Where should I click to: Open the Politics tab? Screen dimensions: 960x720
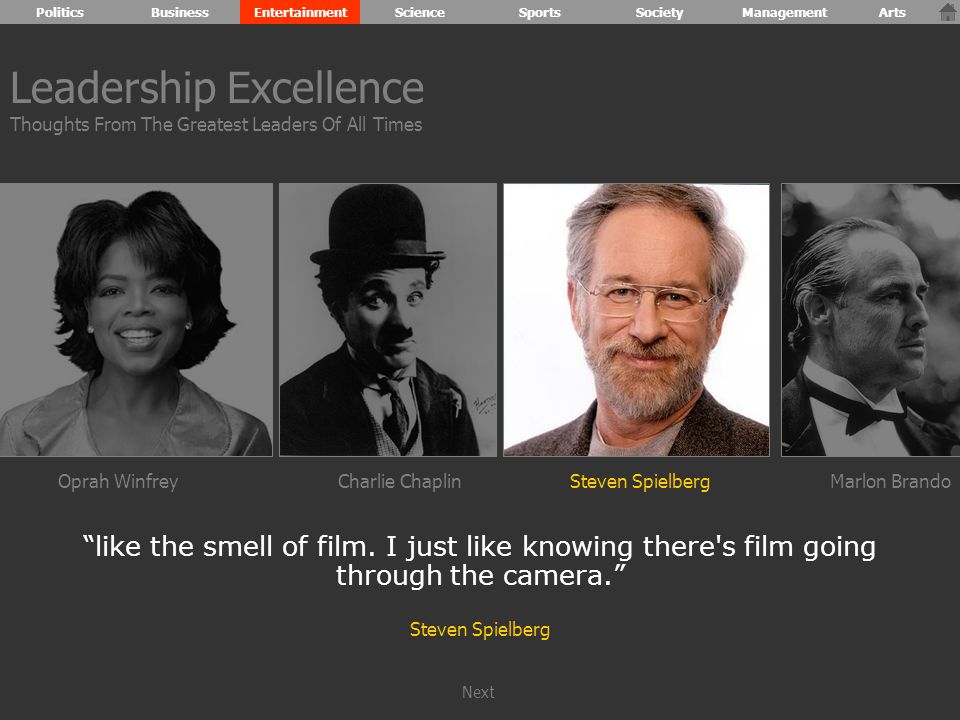tap(60, 12)
